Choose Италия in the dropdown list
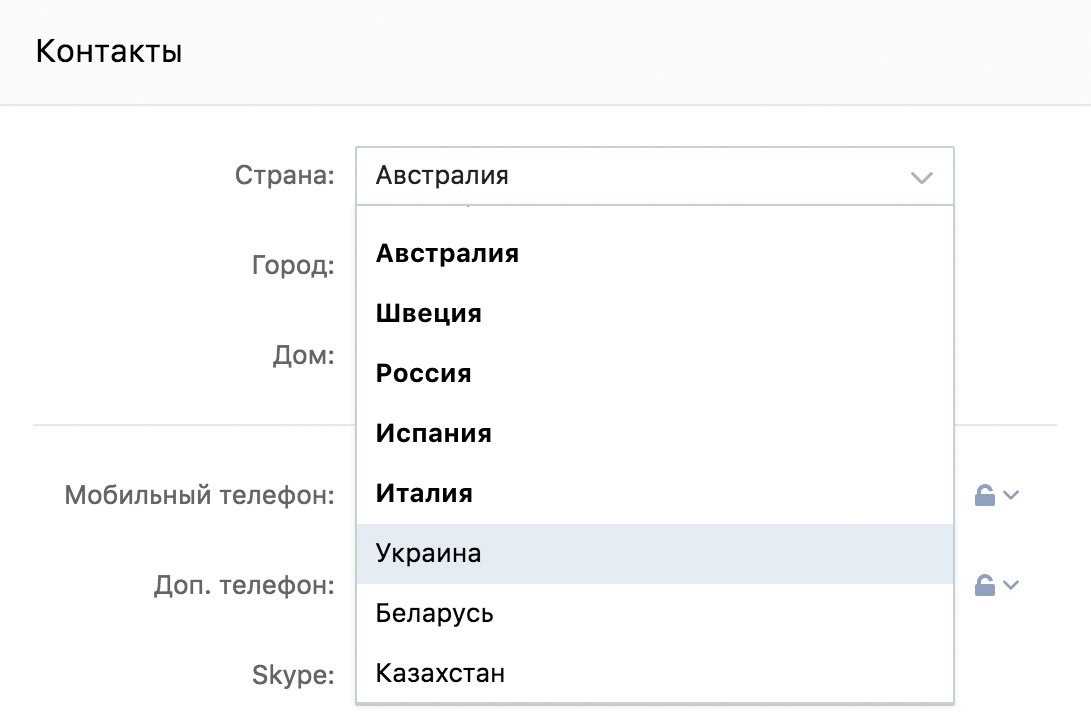This screenshot has width=1091, height=724. 424,494
